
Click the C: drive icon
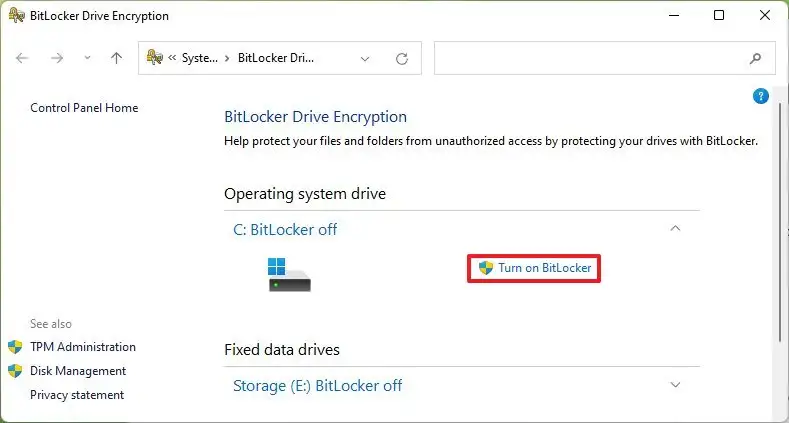coord(289,274)
